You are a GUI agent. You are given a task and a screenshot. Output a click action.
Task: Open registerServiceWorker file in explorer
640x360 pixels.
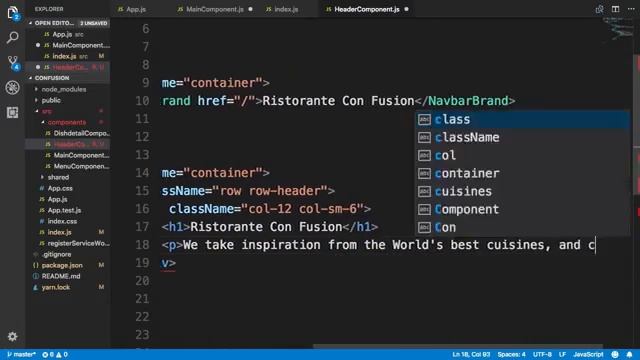(68, 243)
